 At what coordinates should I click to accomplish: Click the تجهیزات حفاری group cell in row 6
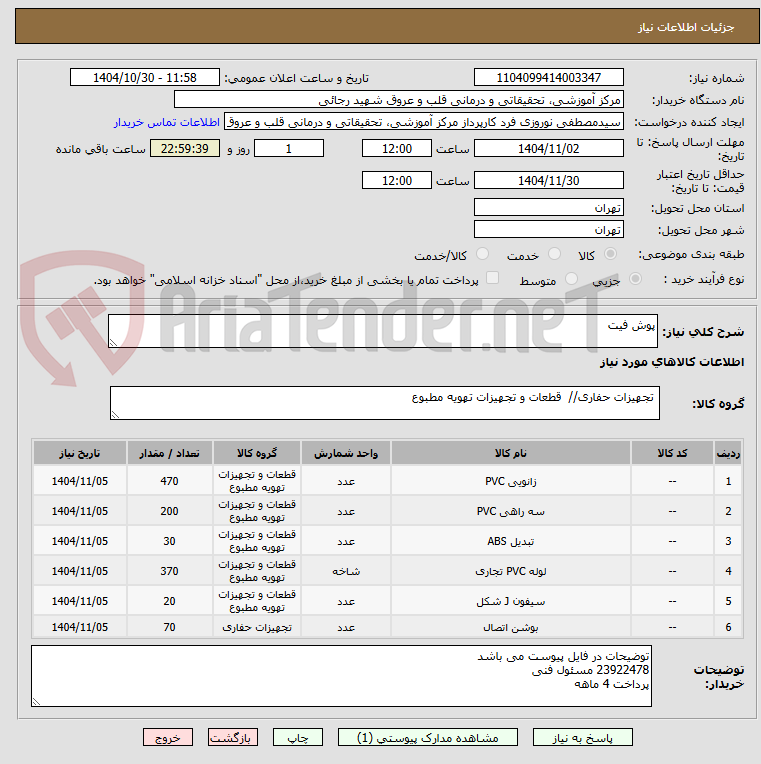click(x=257, y=628)
